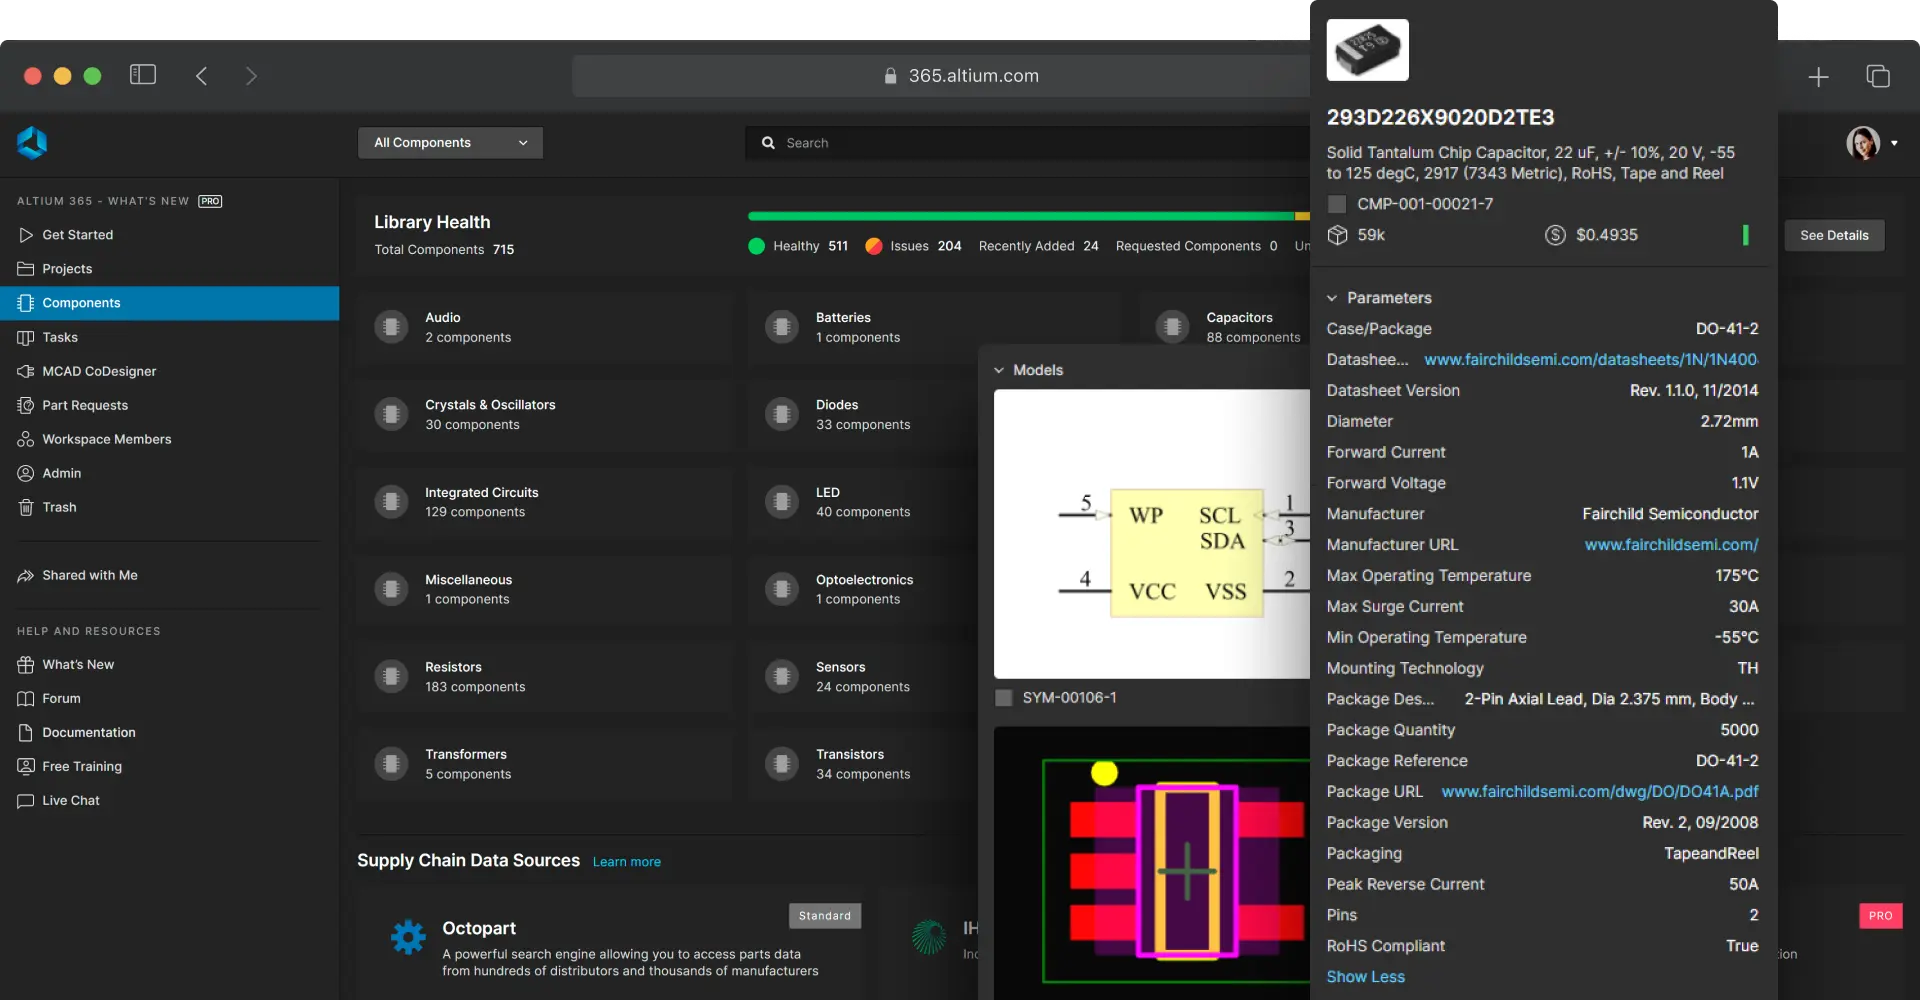This screenshot has height=1000, width=1920.
Task: Open the All Components dropdown
Action: coord(450,143)
